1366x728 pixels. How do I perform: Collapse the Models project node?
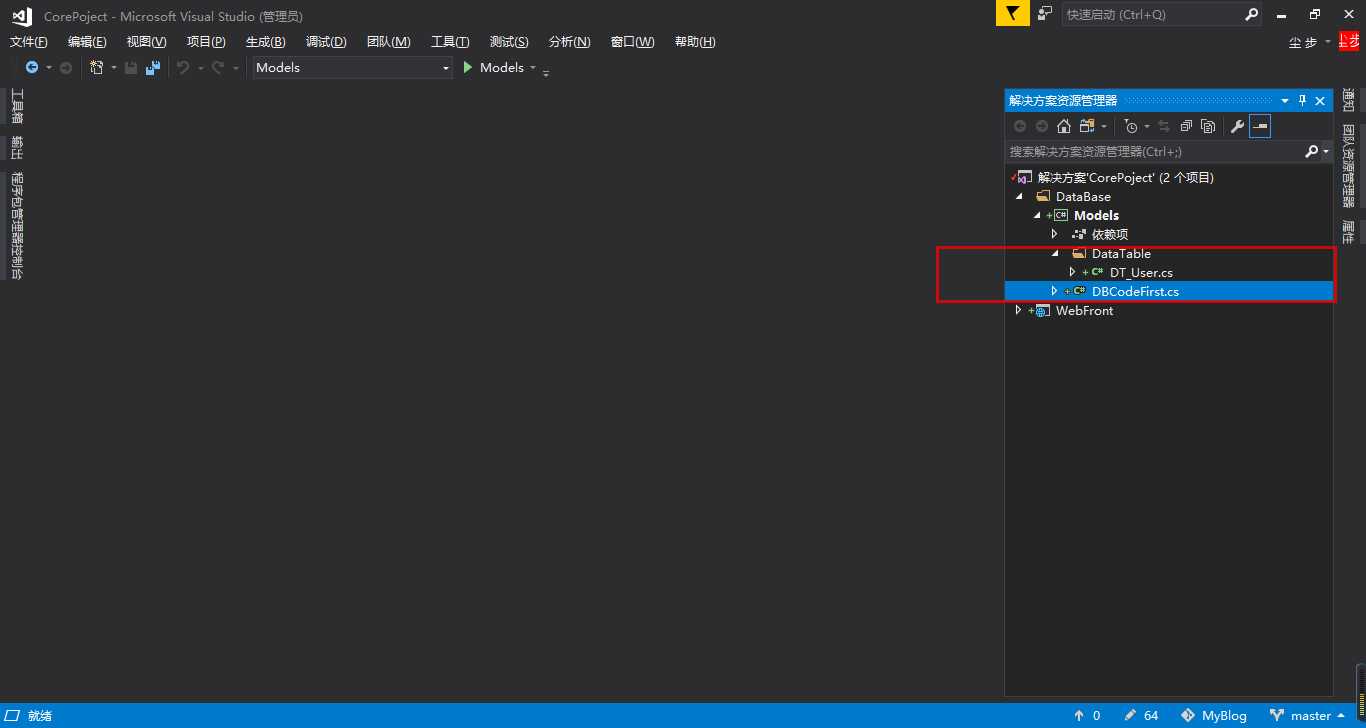click(x=1037, y=215)
